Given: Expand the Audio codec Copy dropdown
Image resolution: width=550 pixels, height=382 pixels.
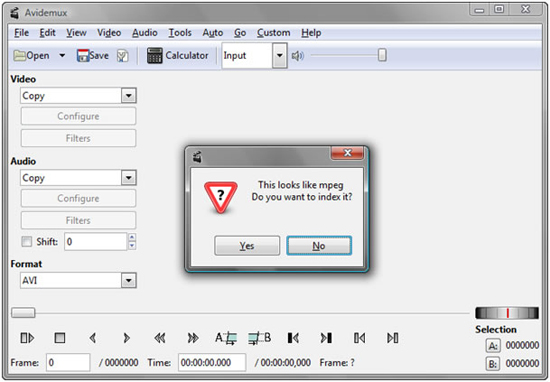Looking at the screenshot, I should 129,178.
